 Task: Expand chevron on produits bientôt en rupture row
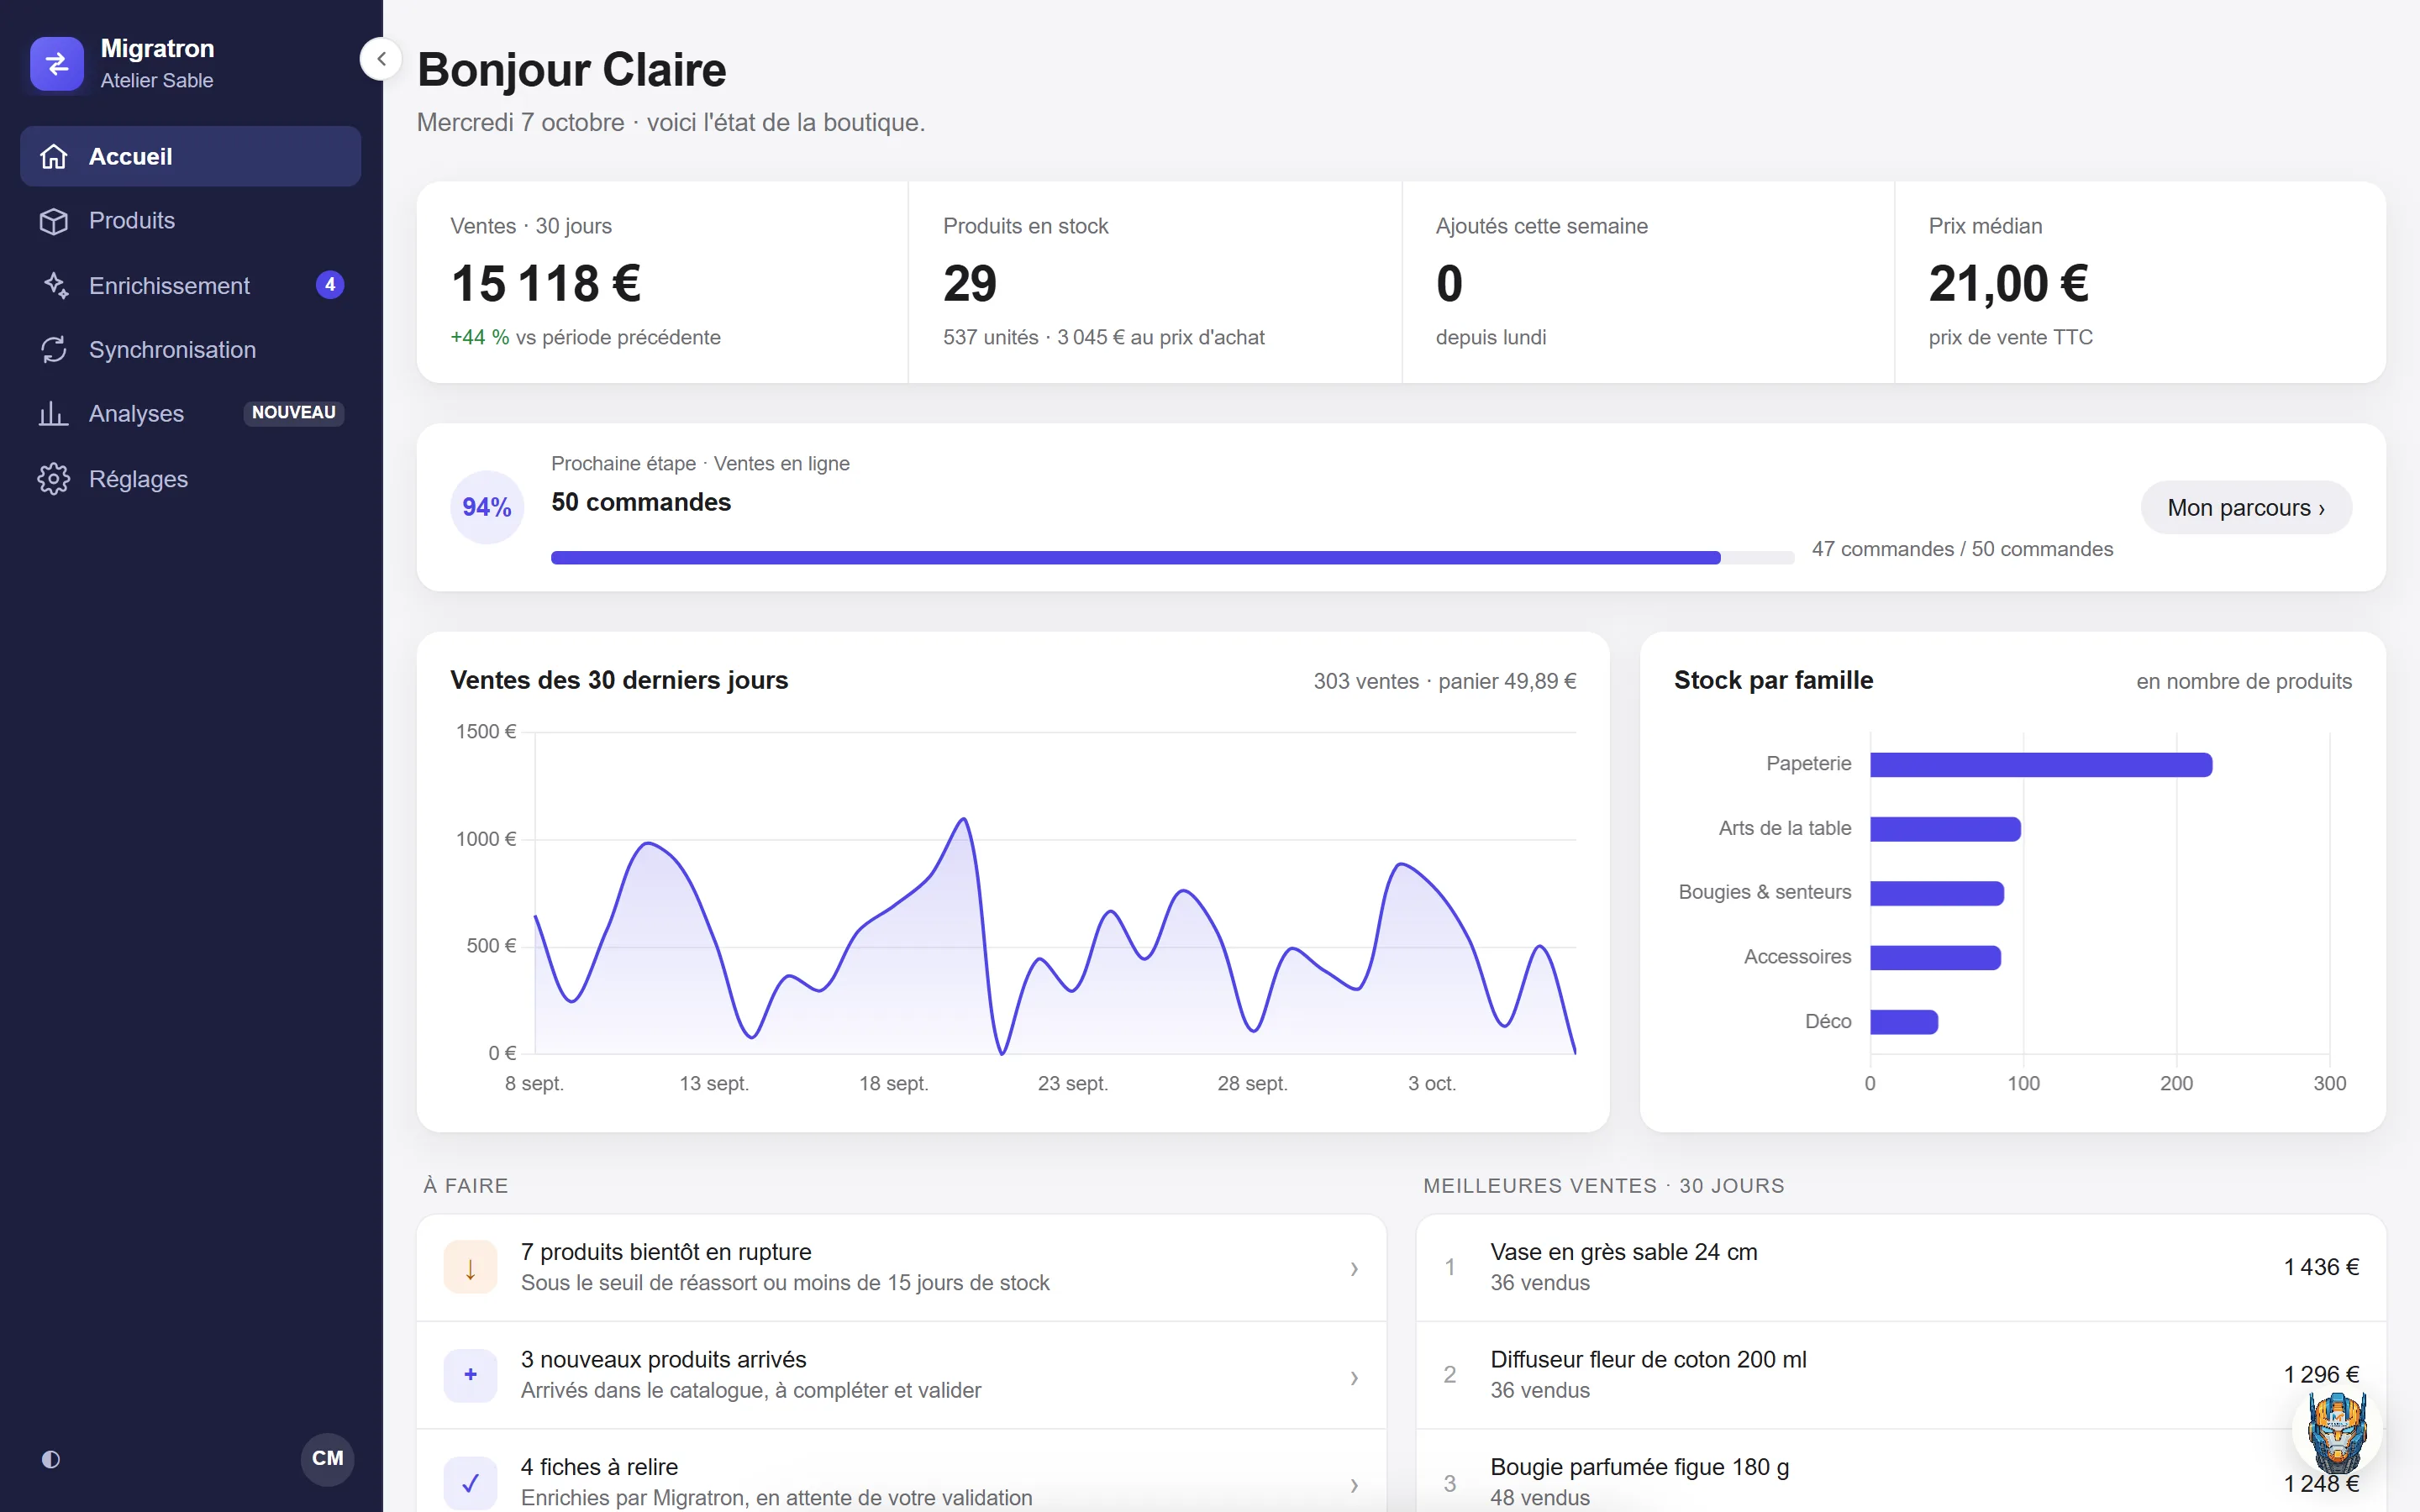point(1354,1269)
